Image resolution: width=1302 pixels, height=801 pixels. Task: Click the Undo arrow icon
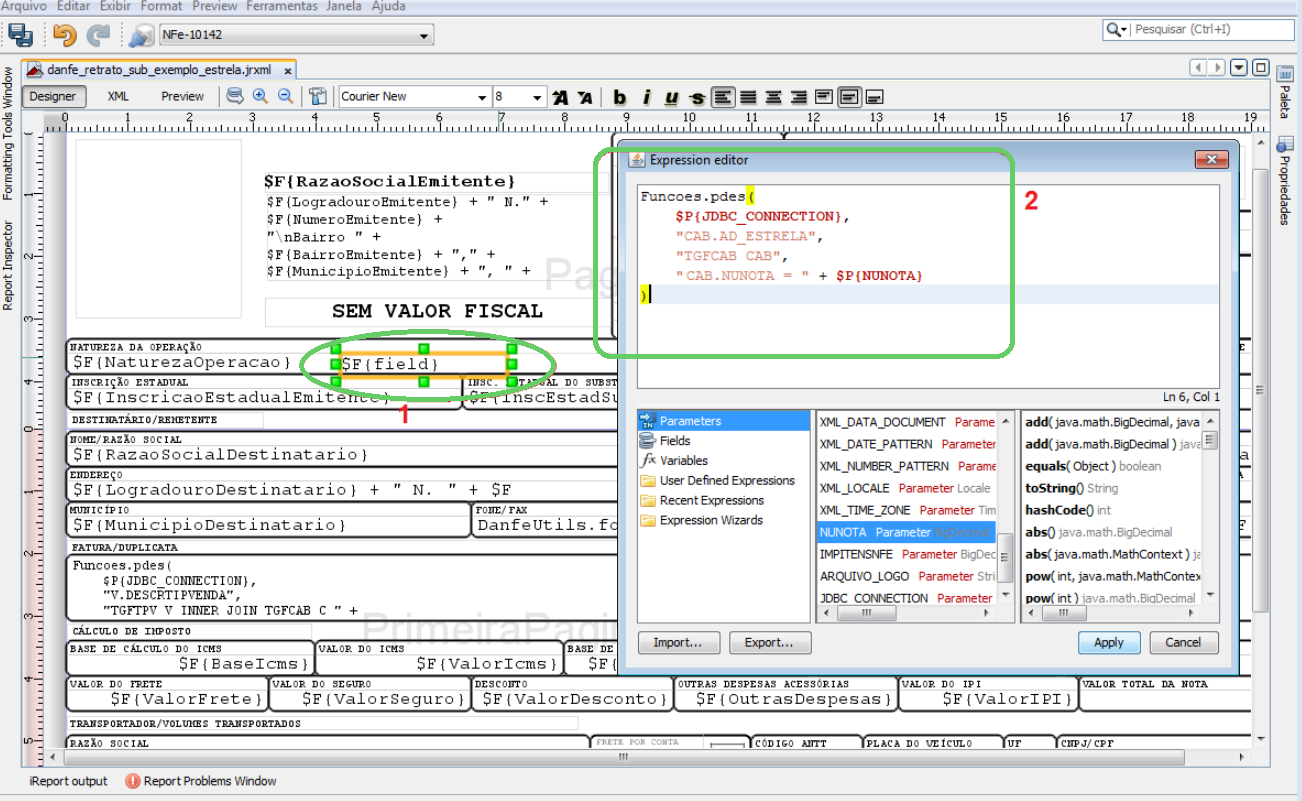(65, 35)
